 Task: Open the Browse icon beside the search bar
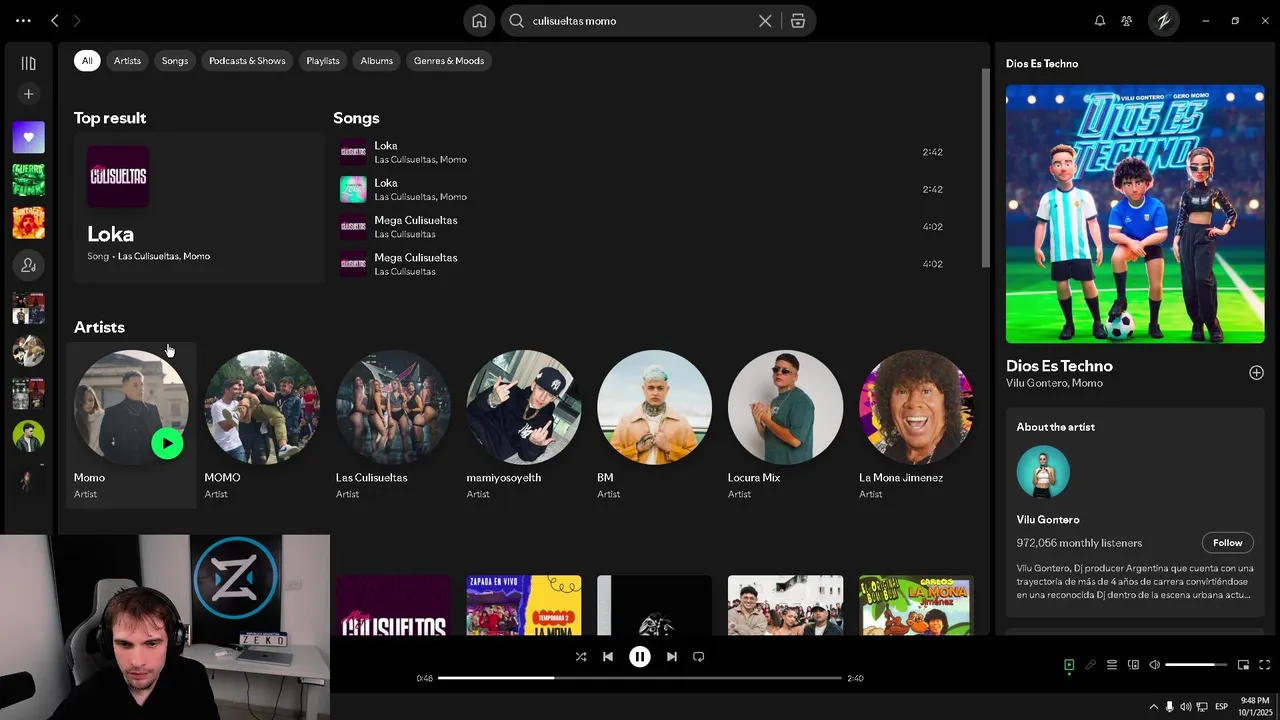click(x=798, y=20)
